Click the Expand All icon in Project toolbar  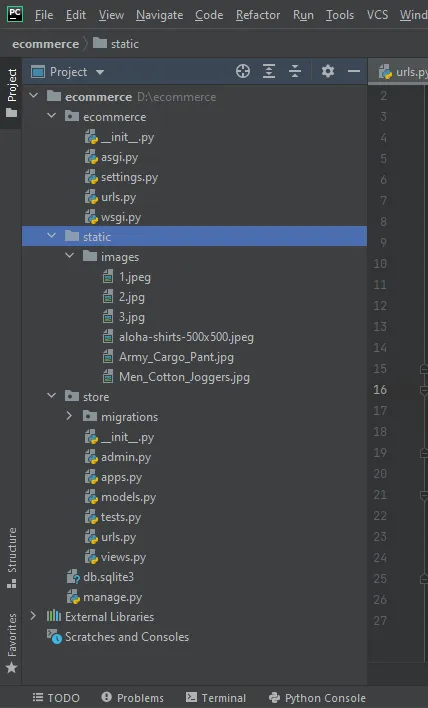pyautogui.click(x=269, y=71)
